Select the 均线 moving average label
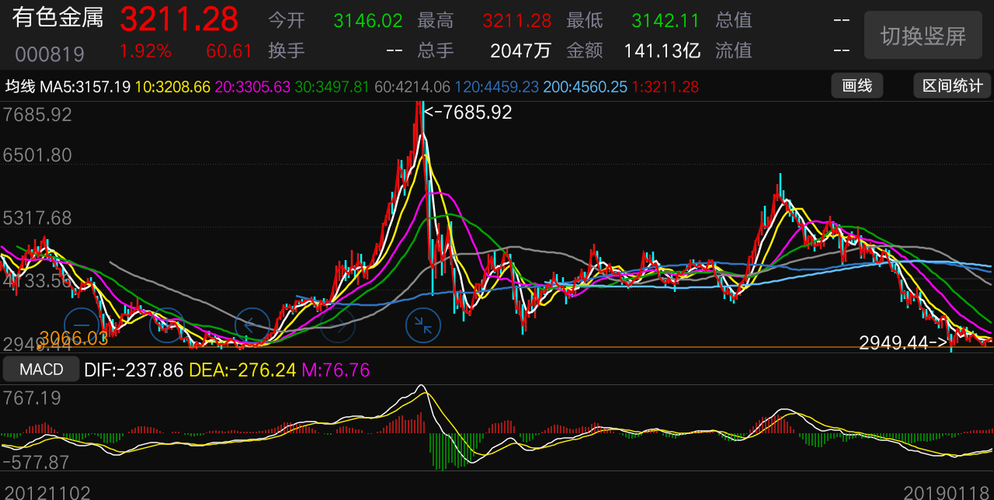Image resolution: width=994 pixels, height=500 pixels. [x=20, y=86]
